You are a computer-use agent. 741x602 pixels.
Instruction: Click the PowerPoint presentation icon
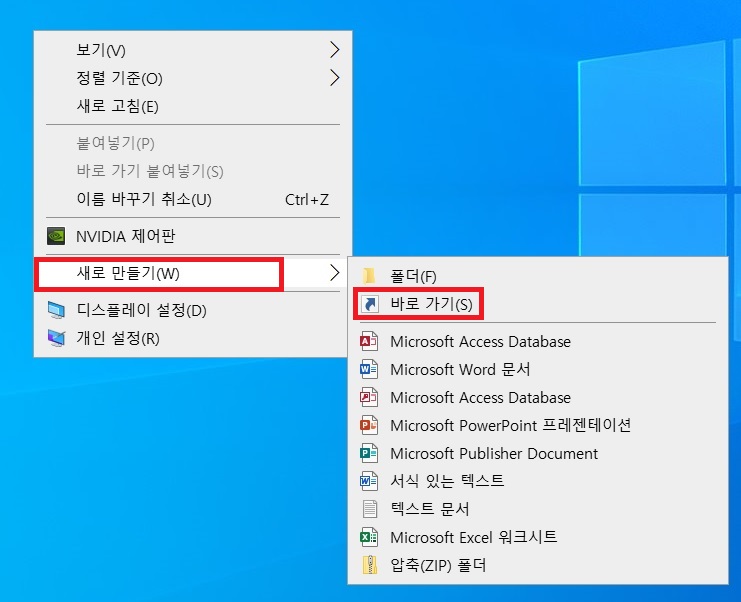[x=369, y=425]
